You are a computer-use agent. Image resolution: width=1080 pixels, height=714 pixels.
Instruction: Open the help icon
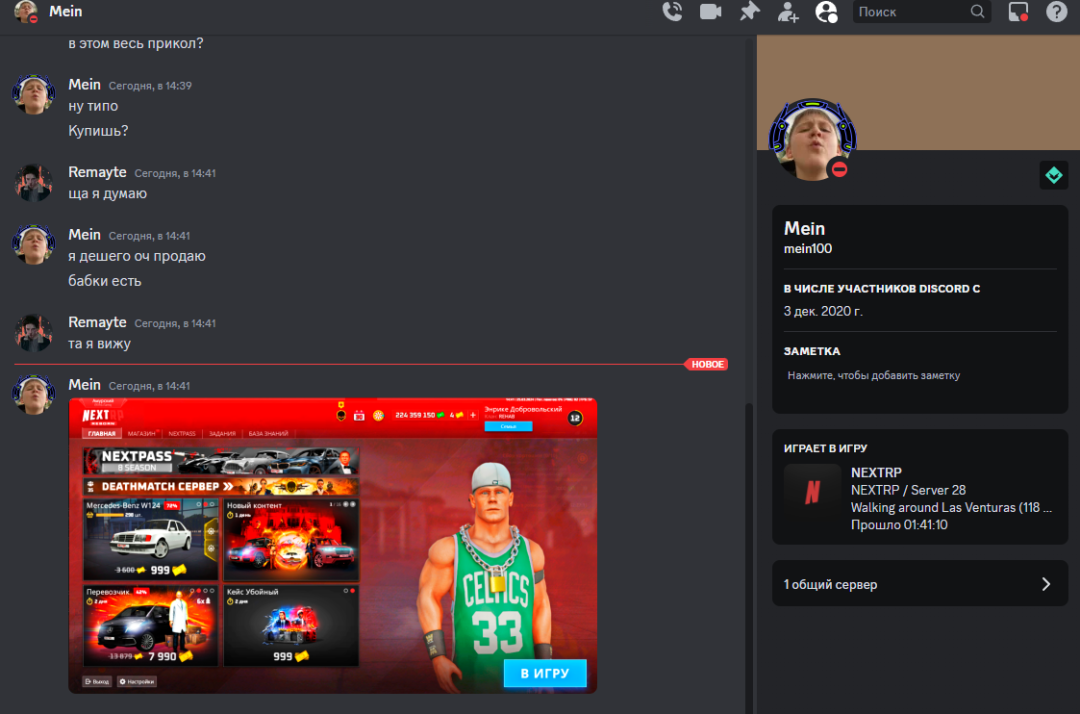(1056, 12)
